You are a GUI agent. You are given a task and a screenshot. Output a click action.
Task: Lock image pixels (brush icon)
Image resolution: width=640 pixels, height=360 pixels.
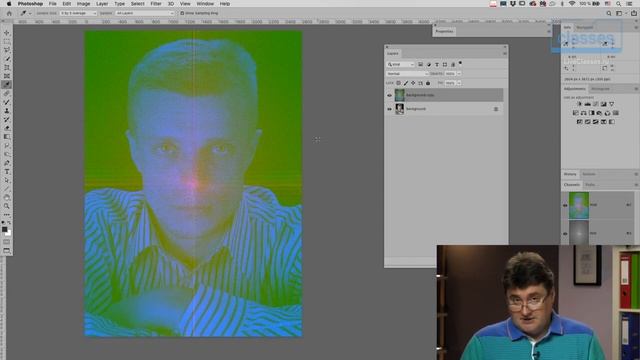pos(406,83)
